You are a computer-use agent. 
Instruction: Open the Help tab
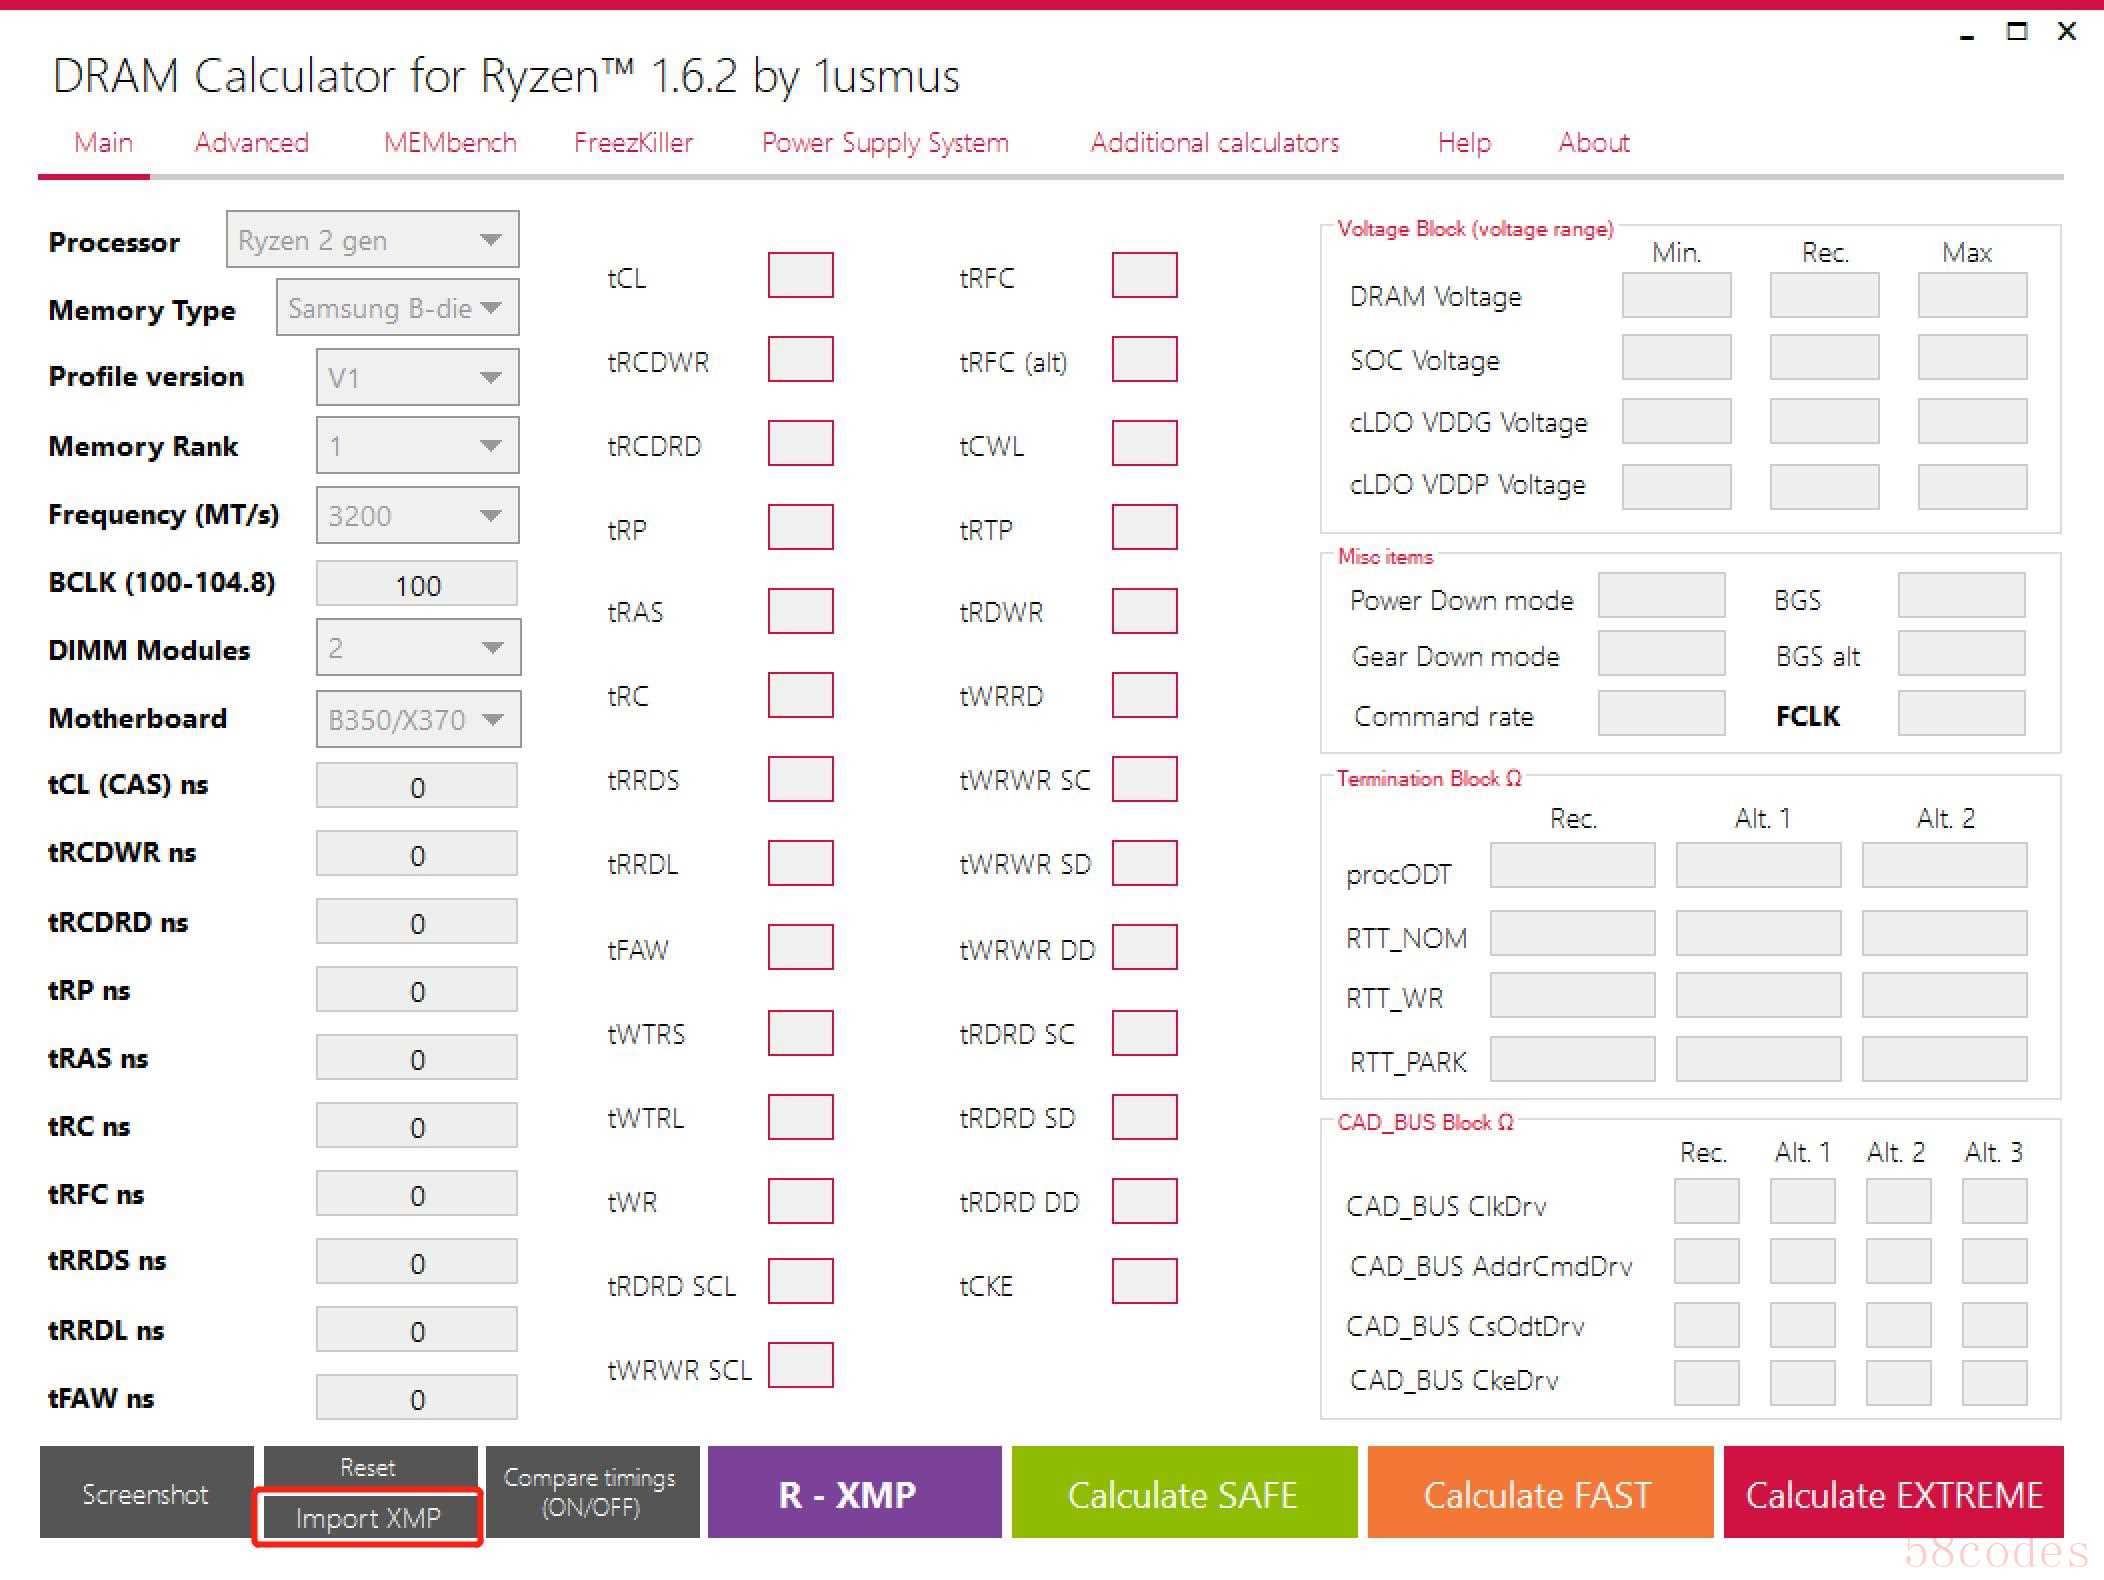[1464, 143]
